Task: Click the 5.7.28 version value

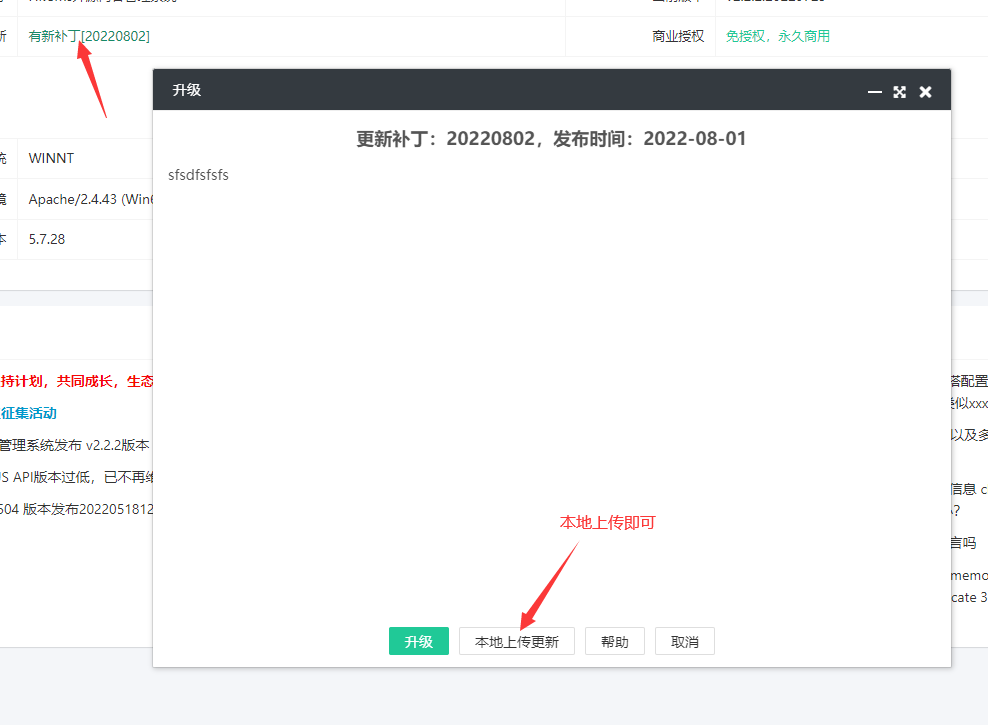Action: point(47,239)
